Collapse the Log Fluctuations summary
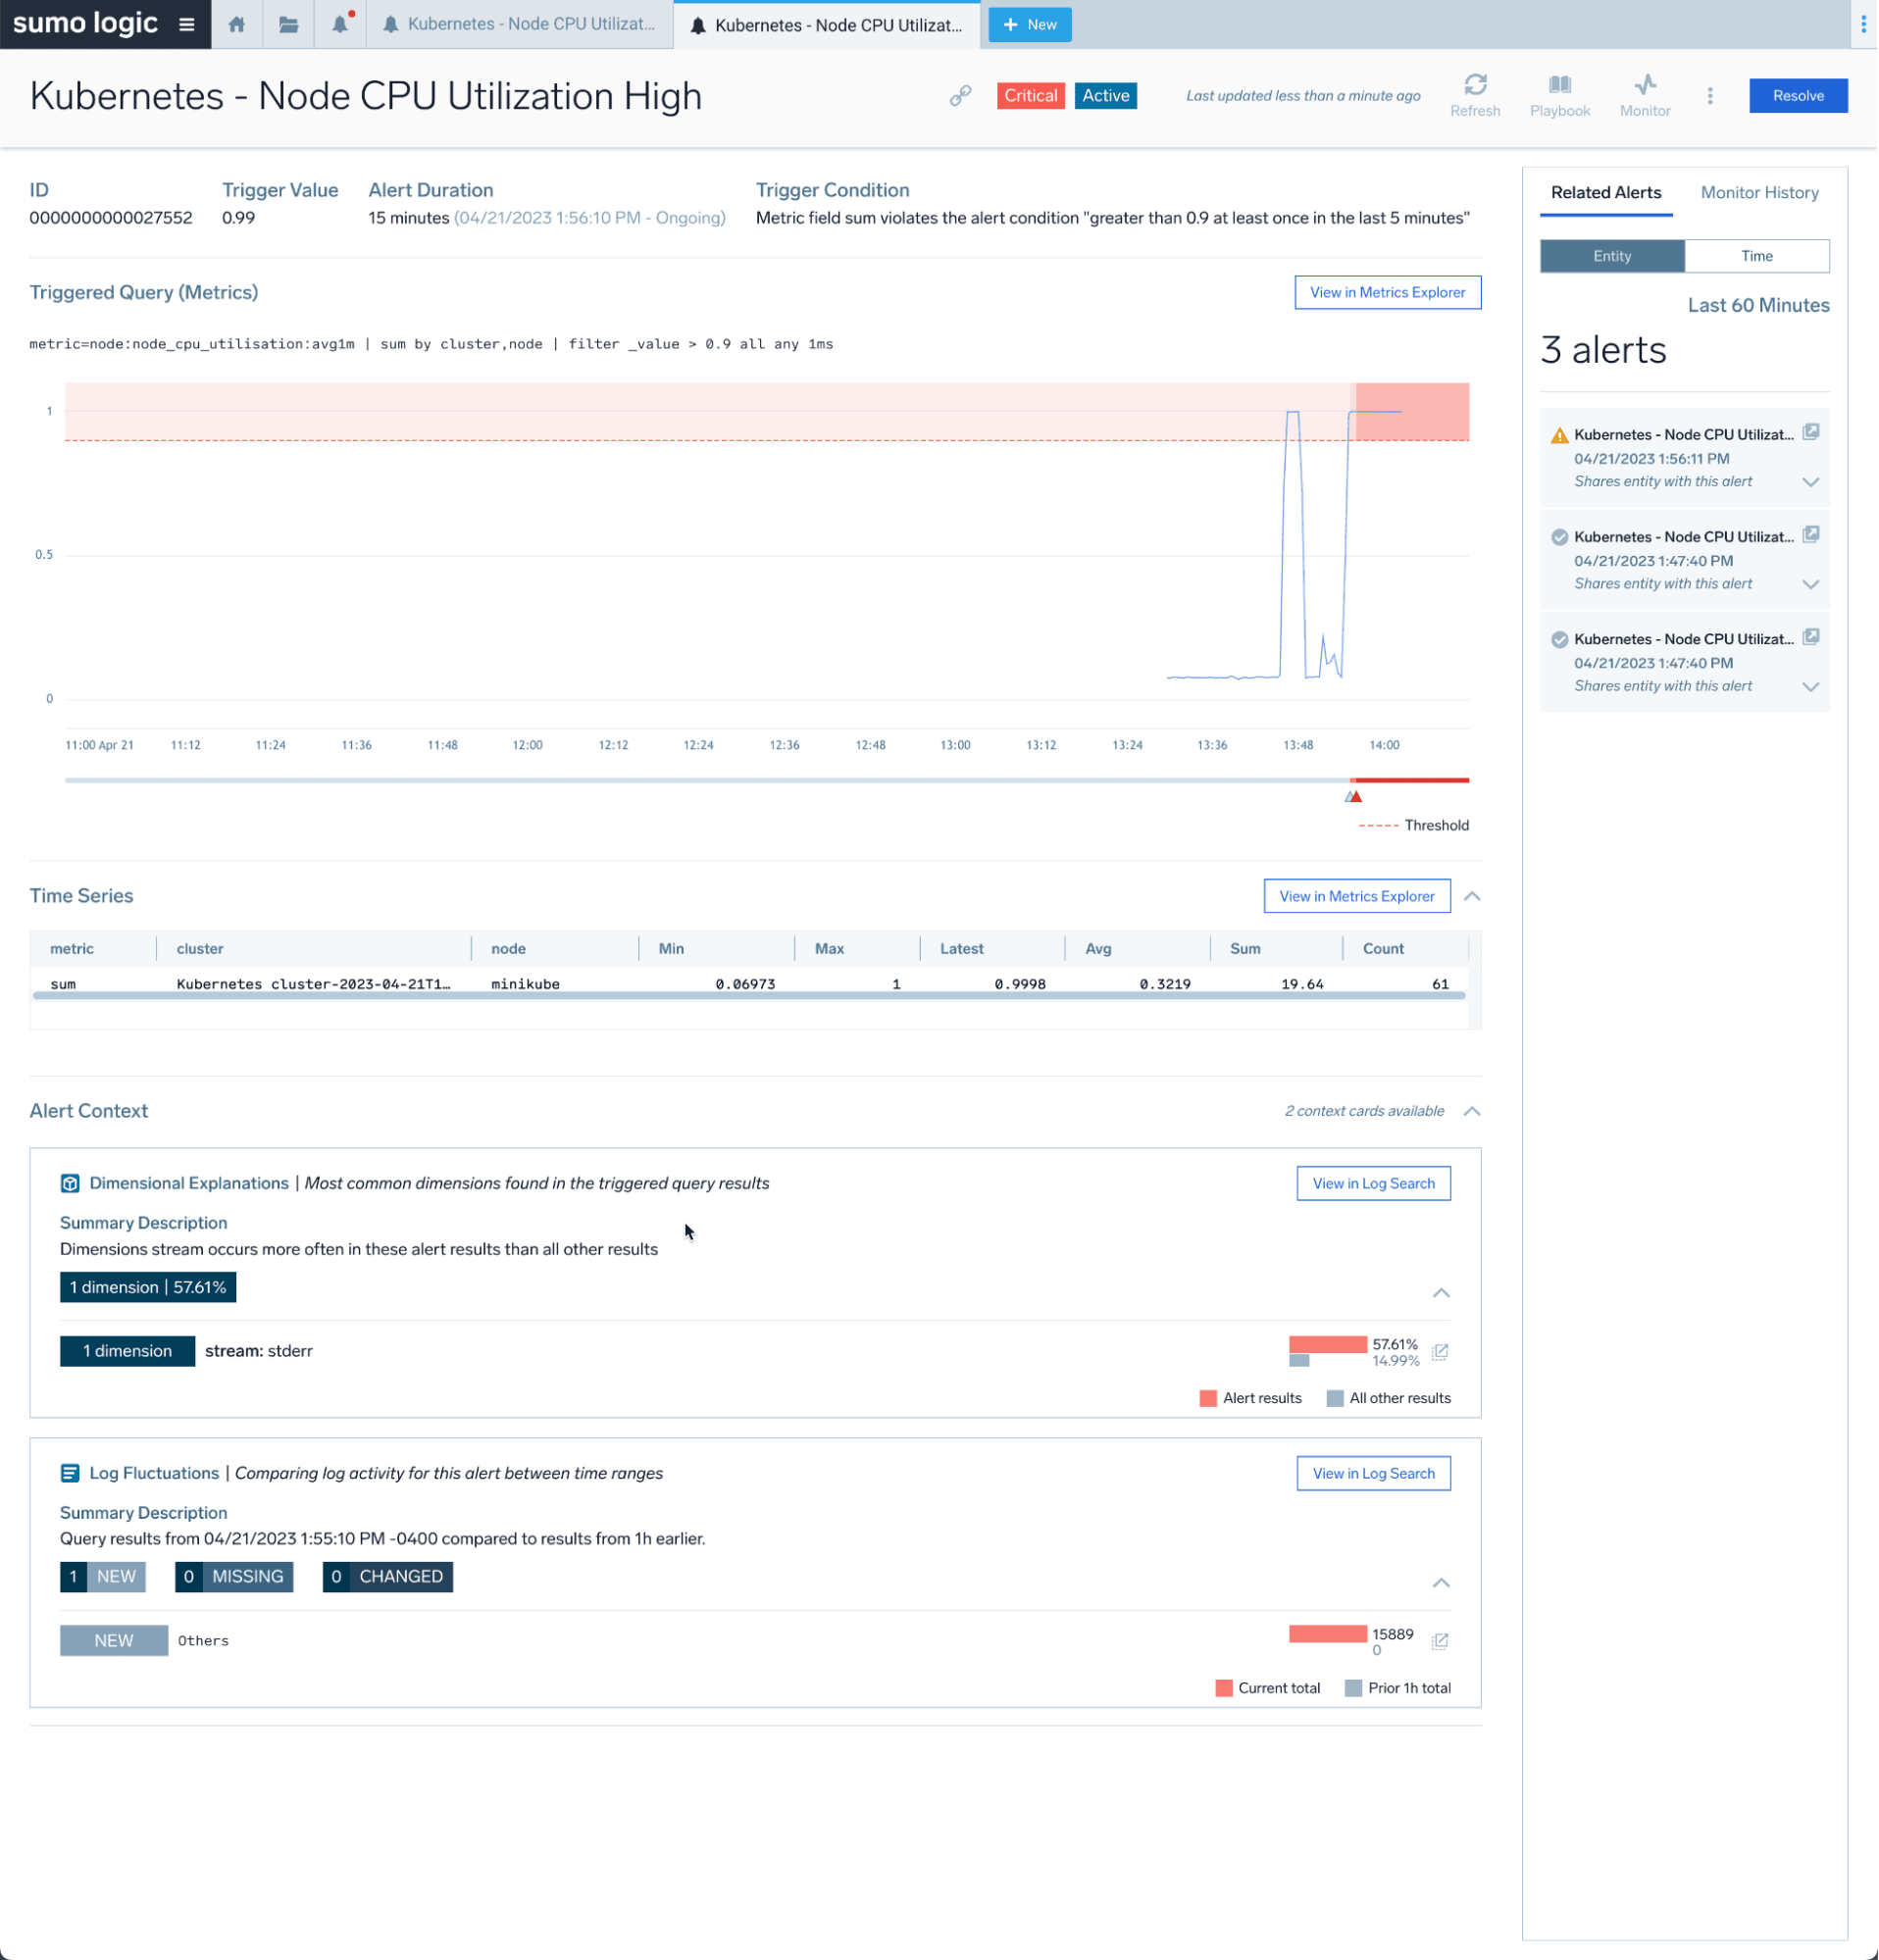The image size is (1879, 1960). (1442, 1584)
